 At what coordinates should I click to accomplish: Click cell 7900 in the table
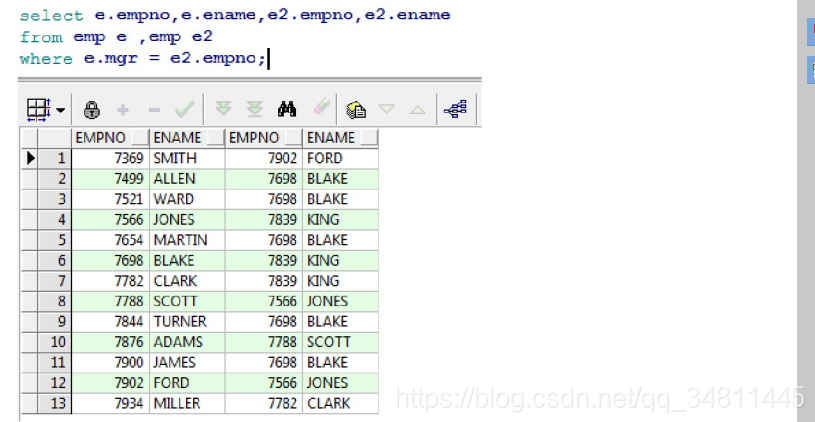[x=110, y=363]
